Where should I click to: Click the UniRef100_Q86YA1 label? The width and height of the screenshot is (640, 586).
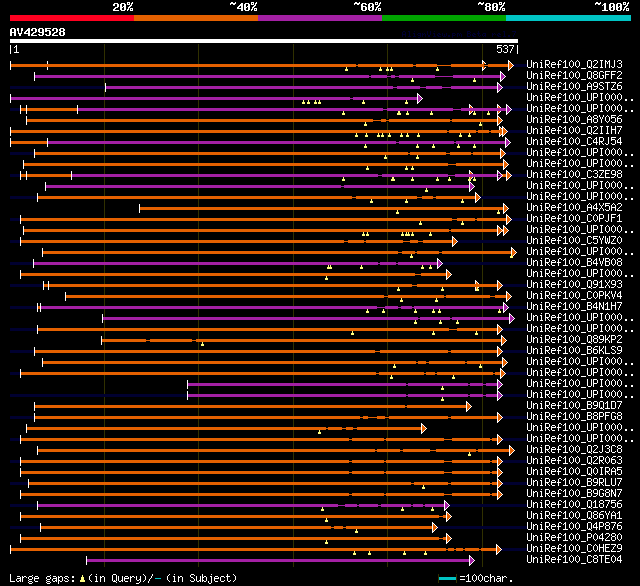(x=574, y=516)
